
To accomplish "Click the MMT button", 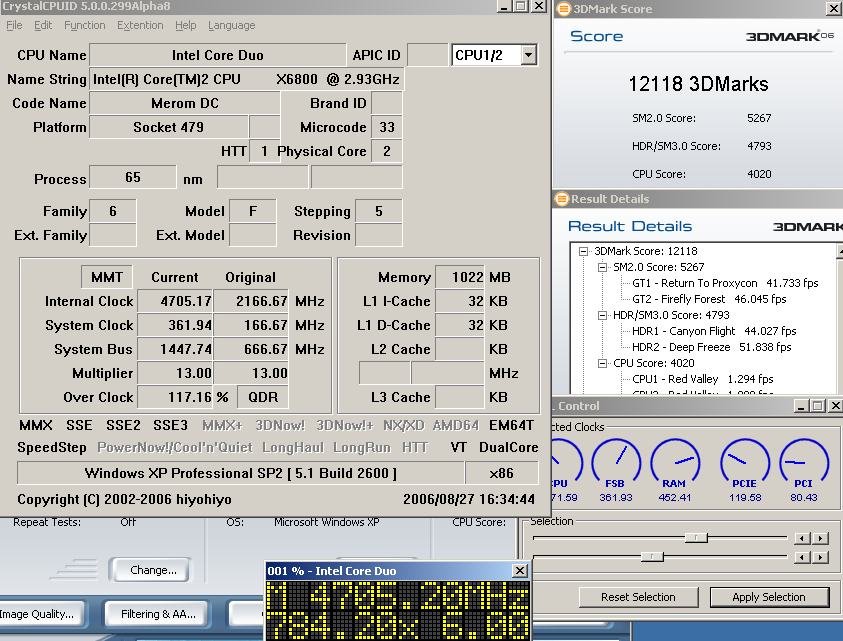I will 107,277.
